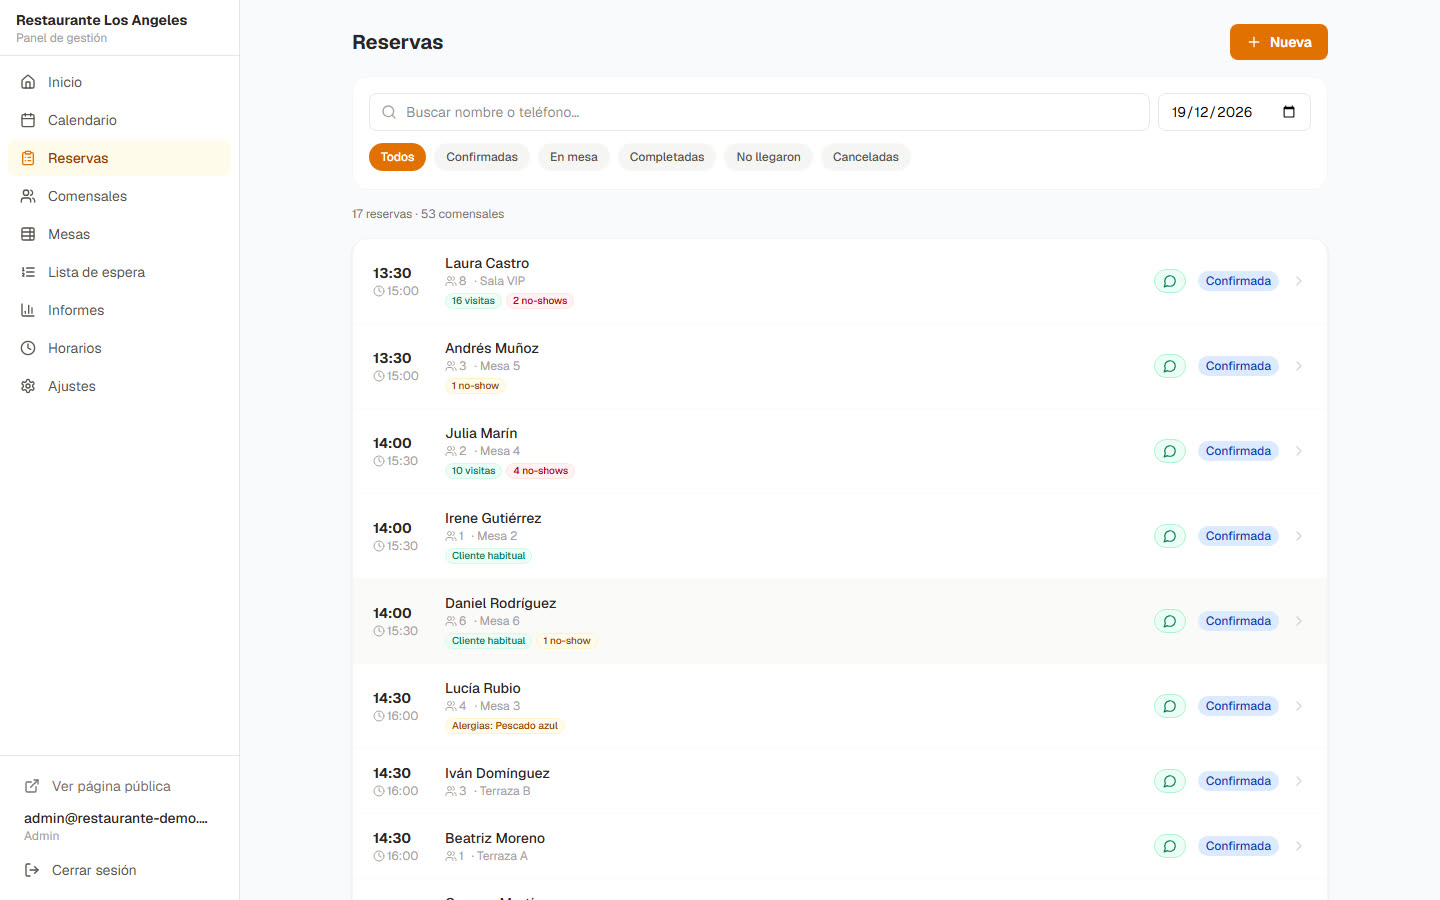This screenshot has width=1440, height=900.
Task: Open message icon in Lucía Rubio row
Action: click(1169, 706)
